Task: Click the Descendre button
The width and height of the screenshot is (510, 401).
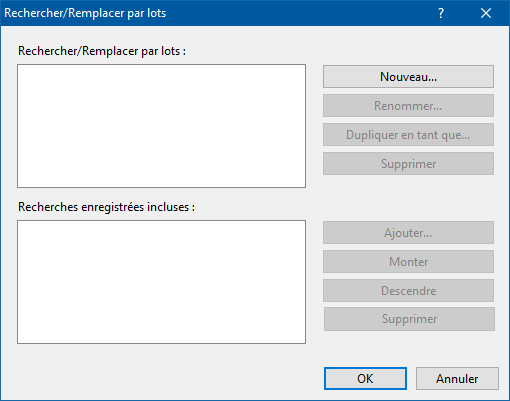Action: coord(408,291)
